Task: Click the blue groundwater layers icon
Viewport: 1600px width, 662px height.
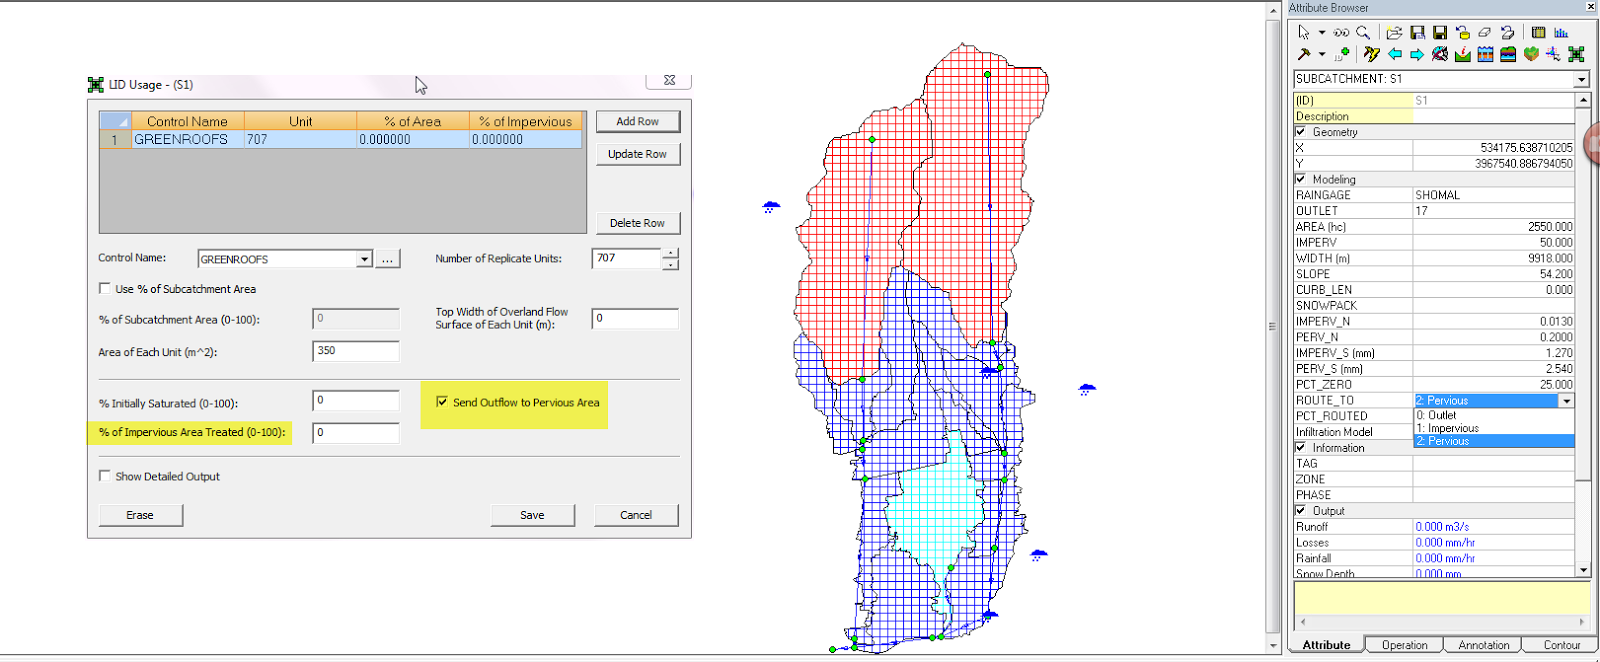Action: 1485,54
